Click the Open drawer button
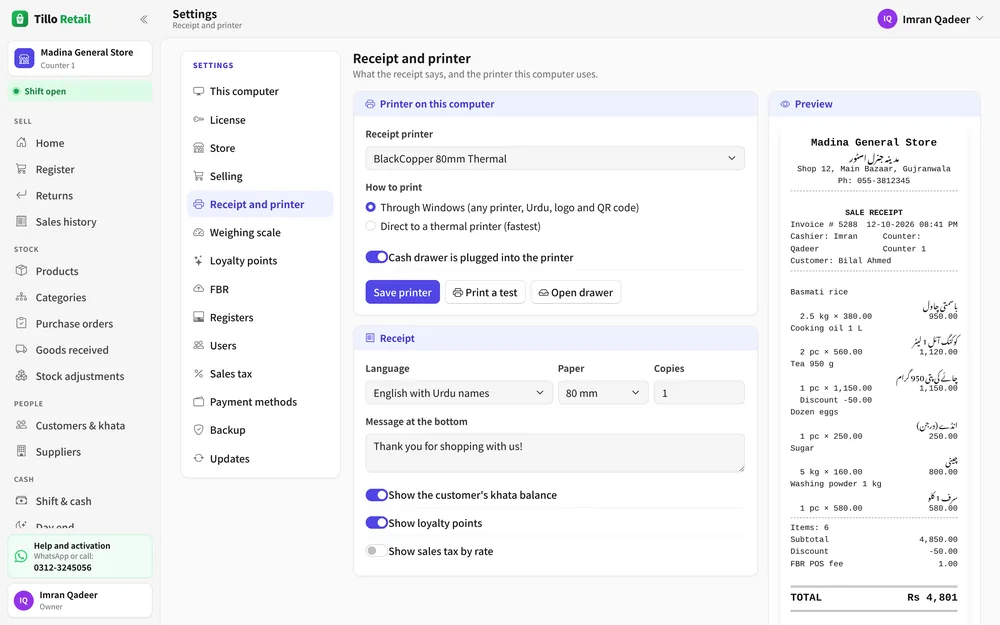1000x625 pixels. pos(576,292)
